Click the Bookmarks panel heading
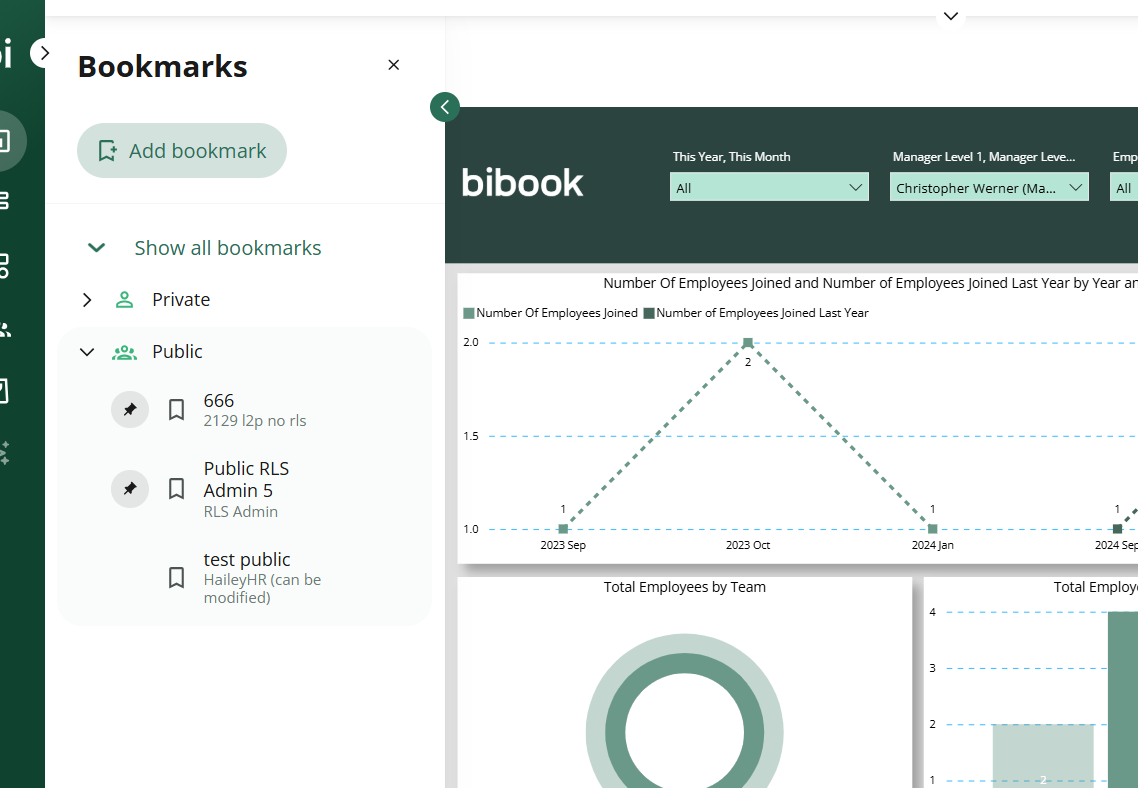Screen dimensions: 1138x788 [163, 66]
